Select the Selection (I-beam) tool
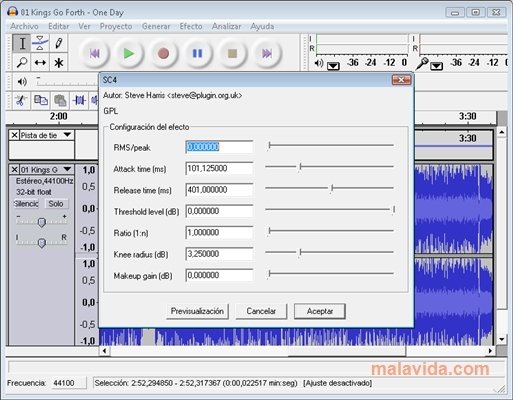 (22, 43)
